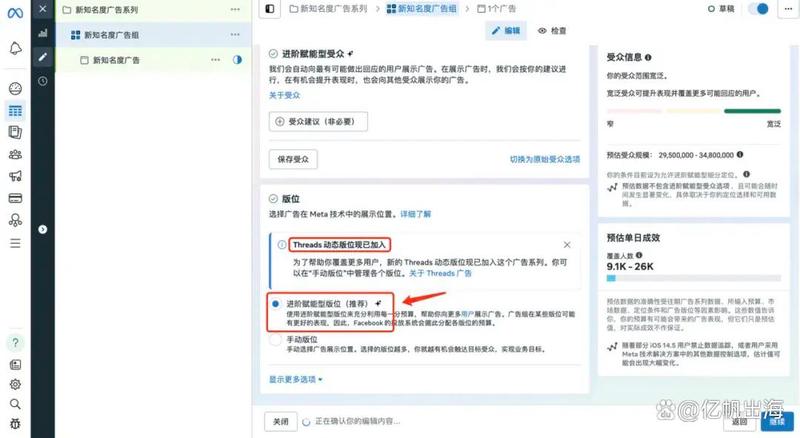The width and height of the screenshot is (800, 438).
Task: Select the 手动版位 radio option
Action: [x=276, y=341]
